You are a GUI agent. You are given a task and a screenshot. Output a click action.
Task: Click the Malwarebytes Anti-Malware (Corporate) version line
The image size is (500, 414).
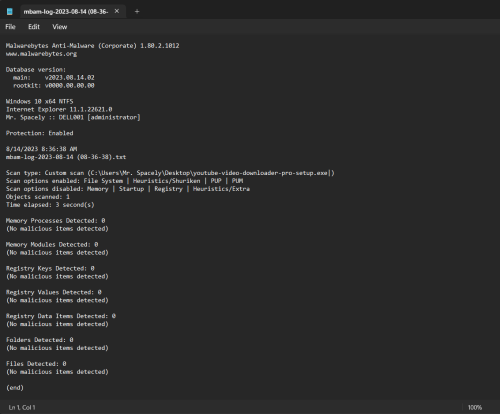93,46
